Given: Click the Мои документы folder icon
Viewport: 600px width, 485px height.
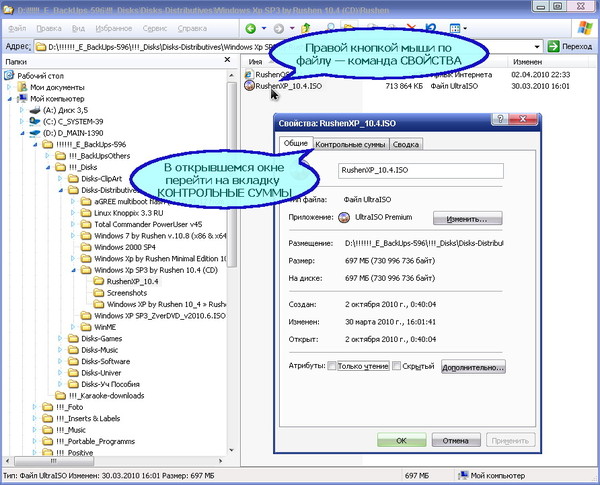Looking at the screenshot, I should click(23, 87).
